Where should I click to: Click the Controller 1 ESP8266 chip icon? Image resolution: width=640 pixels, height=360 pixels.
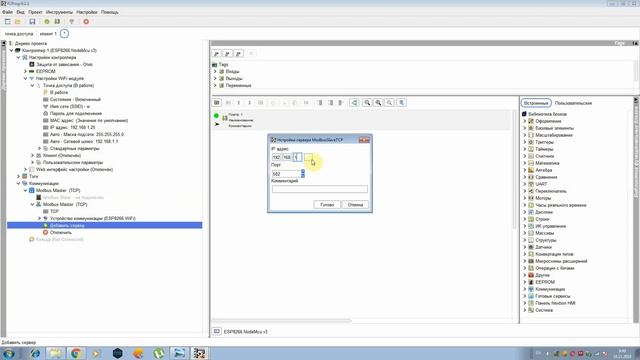pyautogui.click(x=18, y=51)
